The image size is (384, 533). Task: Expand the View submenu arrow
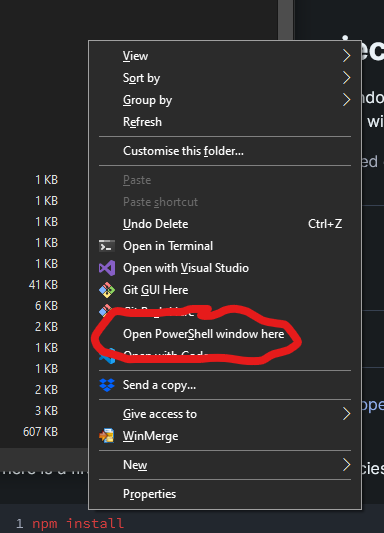click(x=346, y=56)
